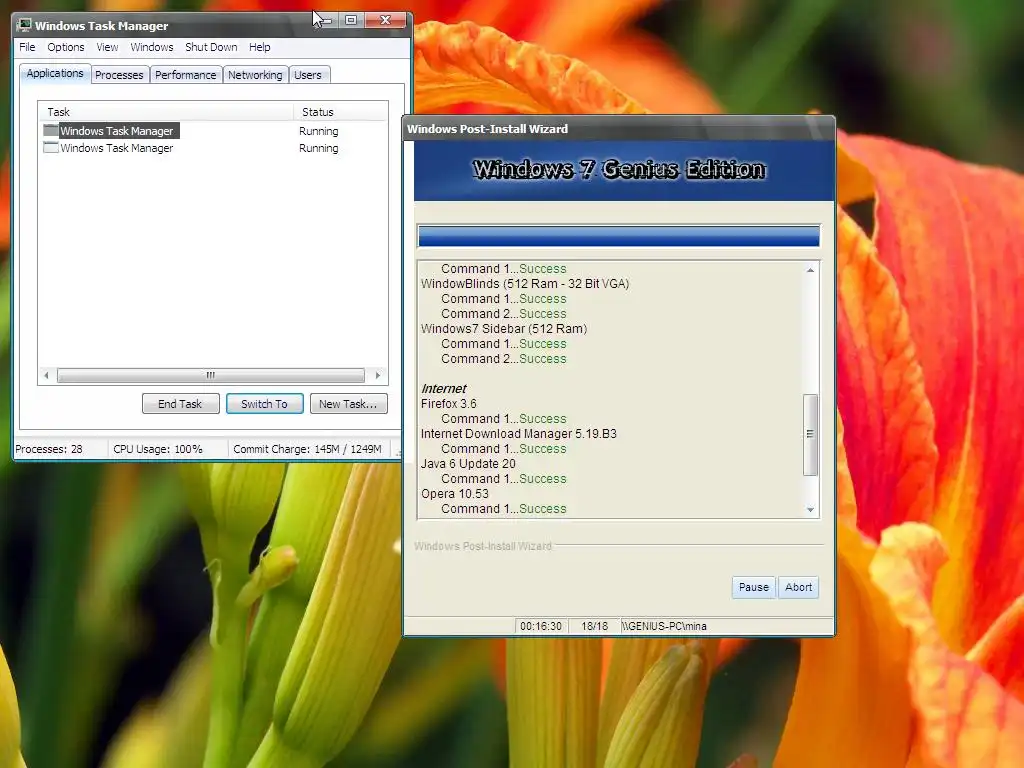Click the install log scroll up arrow
Screen dimensions: 1024x768
click(810, 270)
